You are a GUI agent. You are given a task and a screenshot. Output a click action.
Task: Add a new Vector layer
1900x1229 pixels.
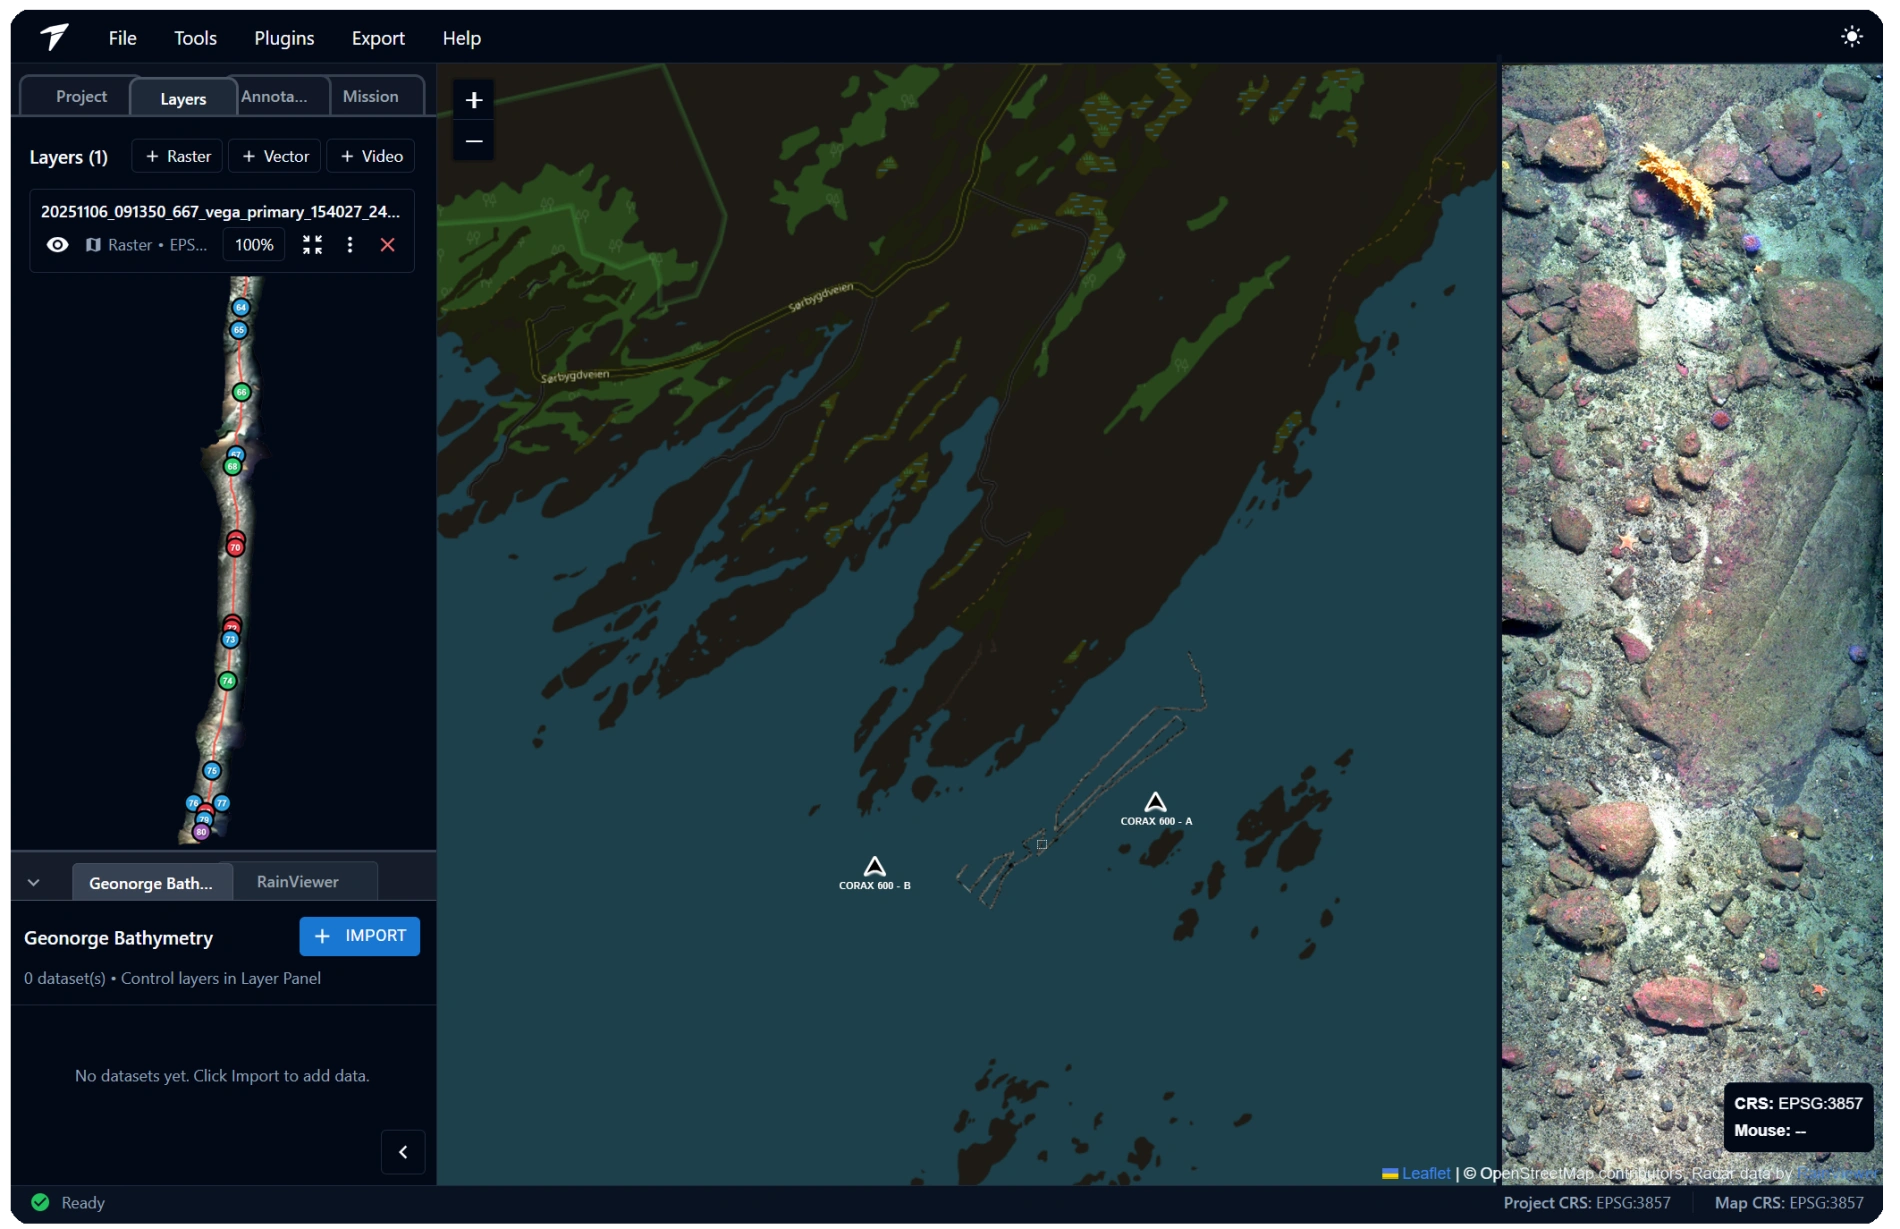coord(275,157)
